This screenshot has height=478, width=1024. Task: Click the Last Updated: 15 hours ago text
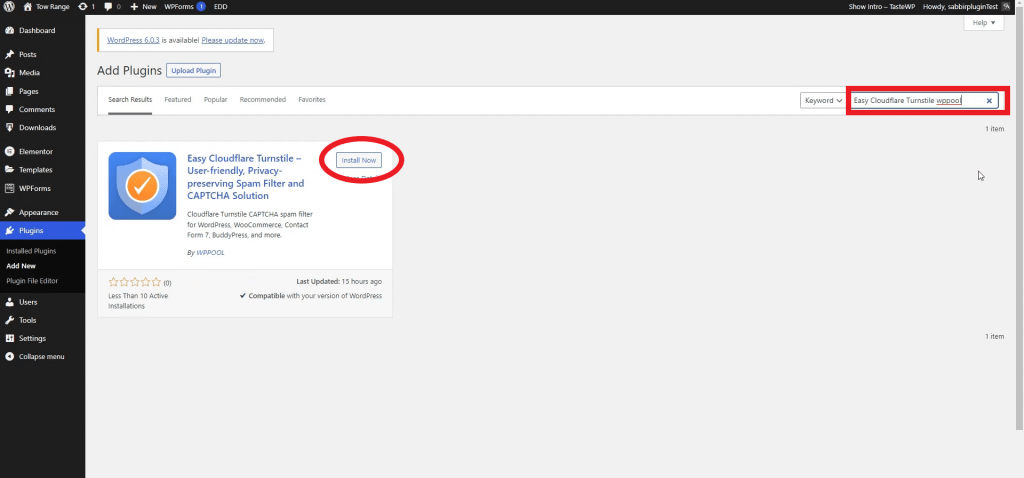[339, 282]
